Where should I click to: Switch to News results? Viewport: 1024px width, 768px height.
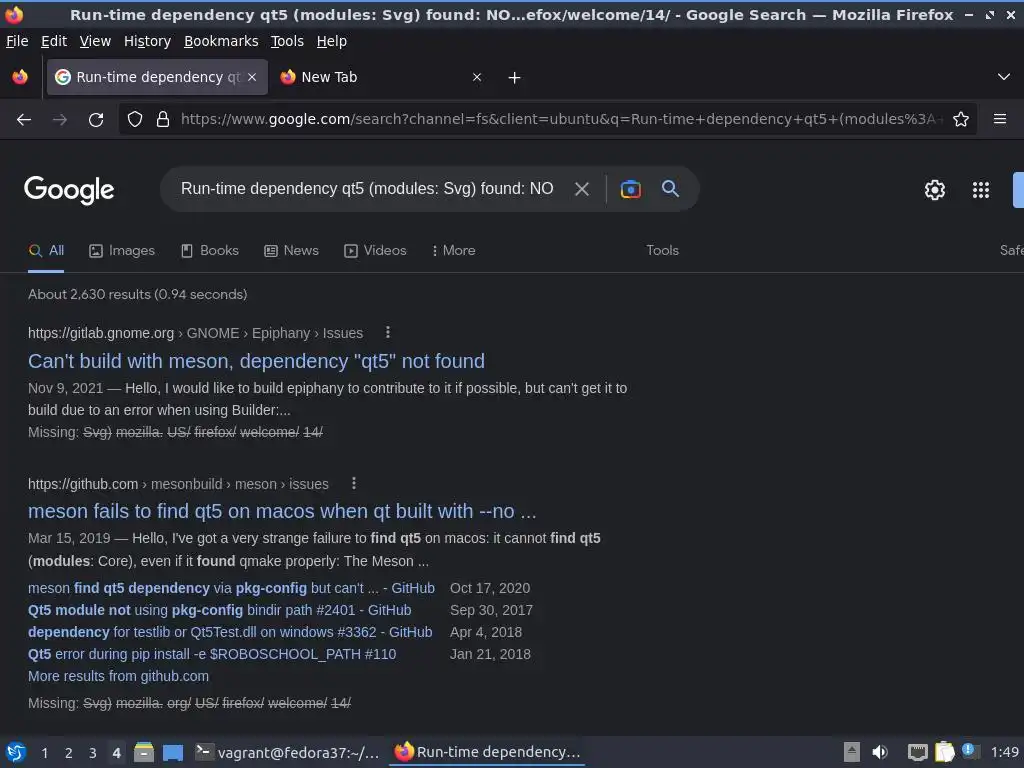(x=291, y=251)
